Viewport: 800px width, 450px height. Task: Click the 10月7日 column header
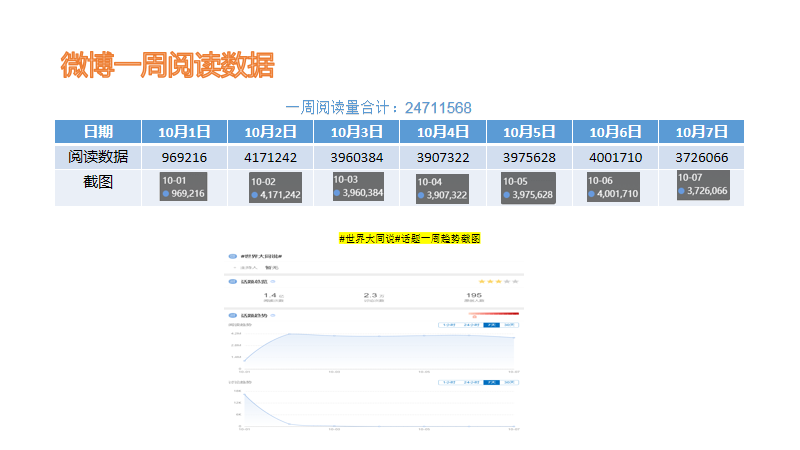point(702,132)
